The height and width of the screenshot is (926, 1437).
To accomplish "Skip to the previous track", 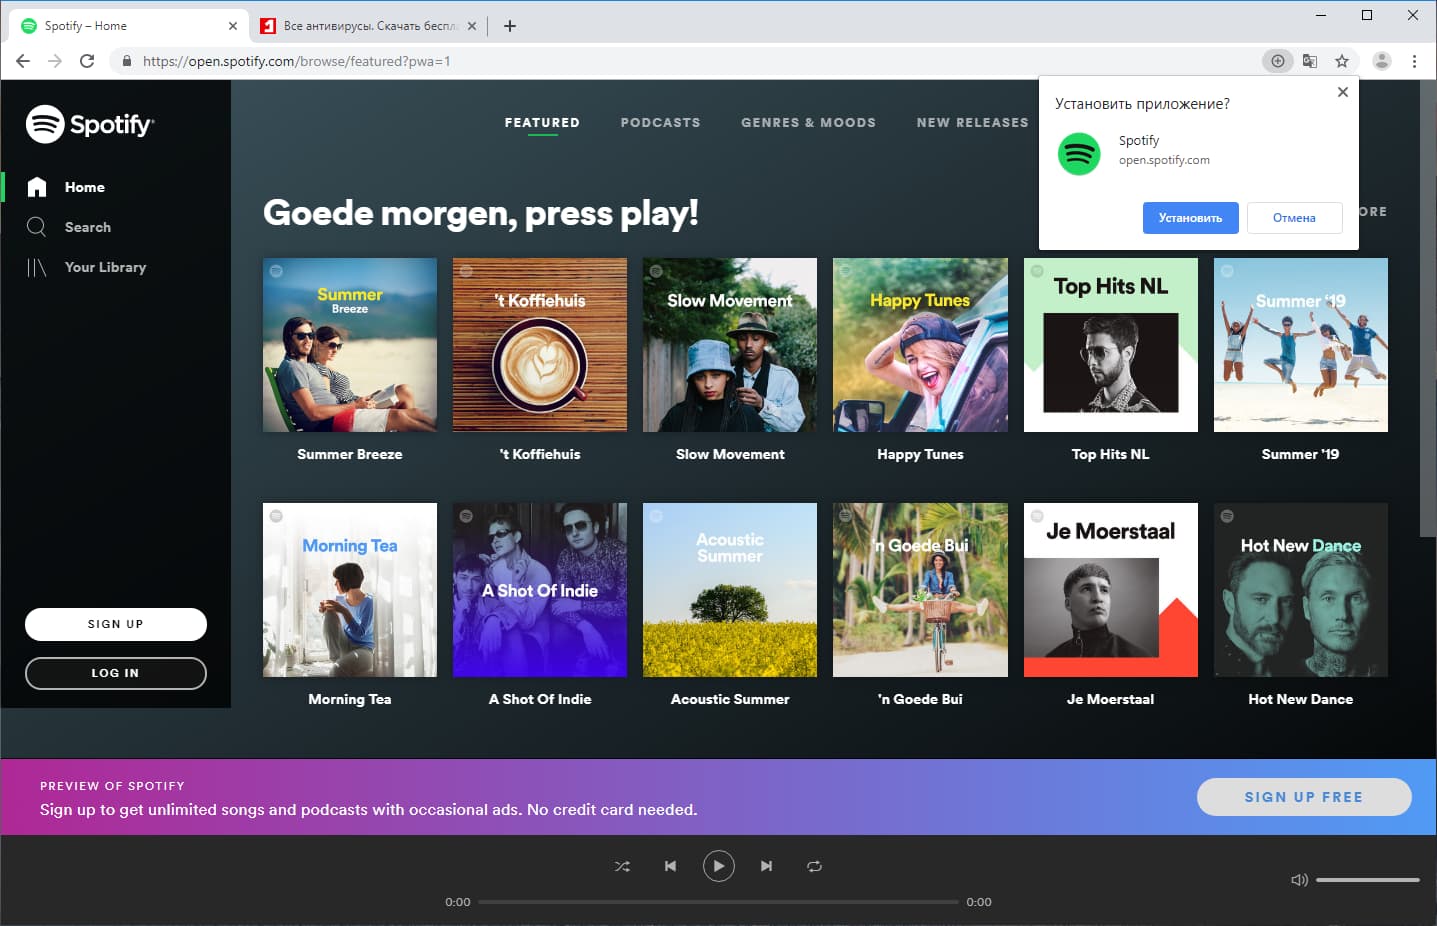I will click(670, 866).
